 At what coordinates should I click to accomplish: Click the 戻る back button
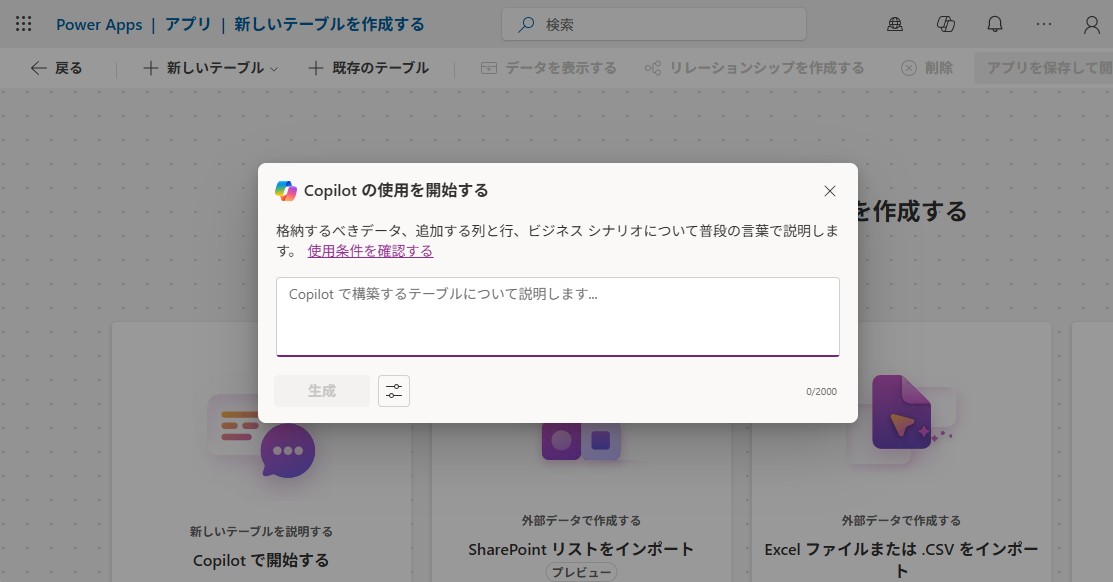tap(57, 68)
